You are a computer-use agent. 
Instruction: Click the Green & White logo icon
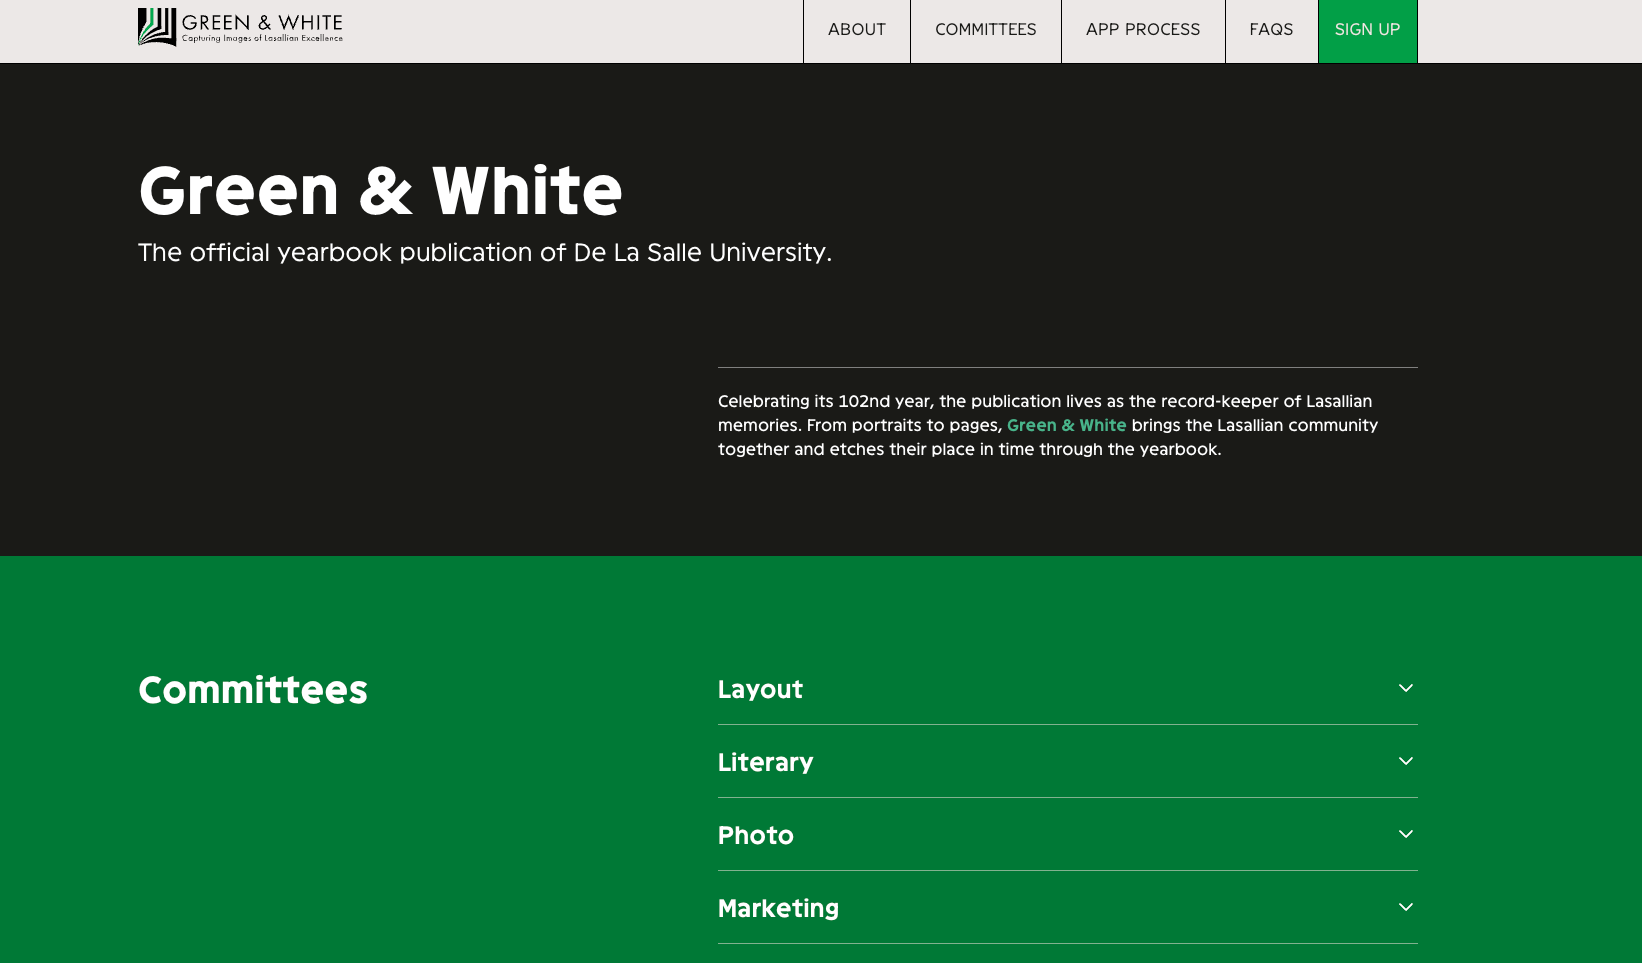coord(157,27)
